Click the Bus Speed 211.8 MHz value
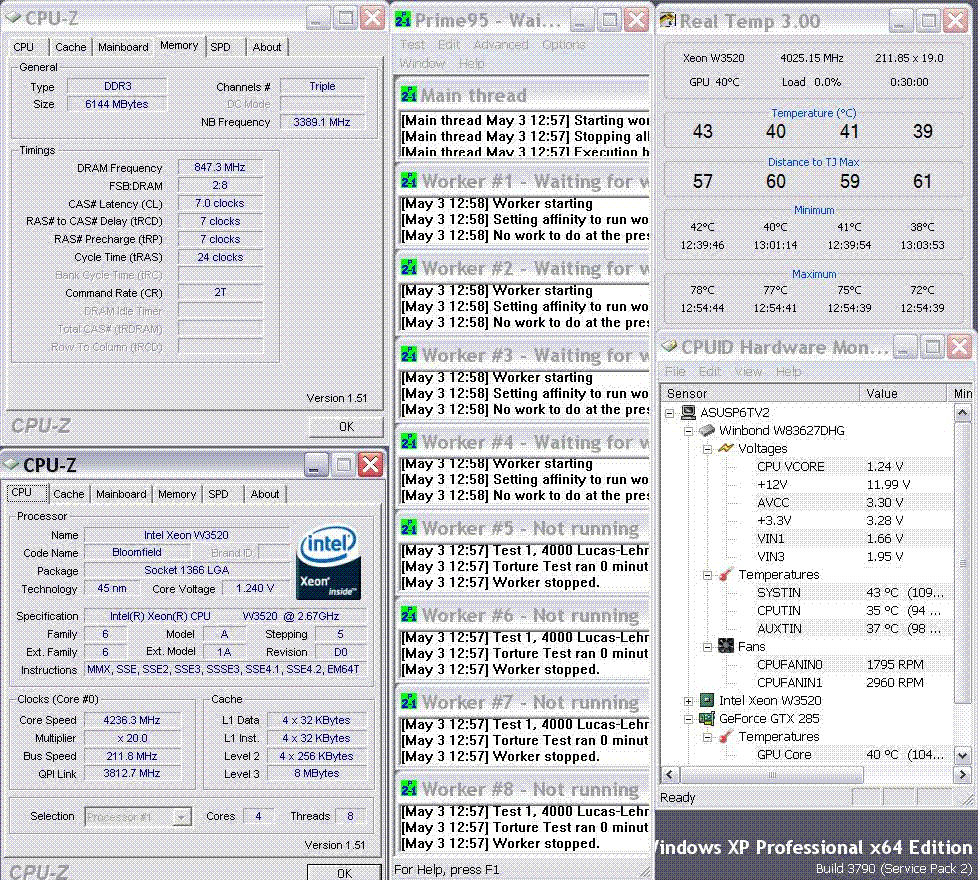The image size is (978, 881). [x=132, y=756]
